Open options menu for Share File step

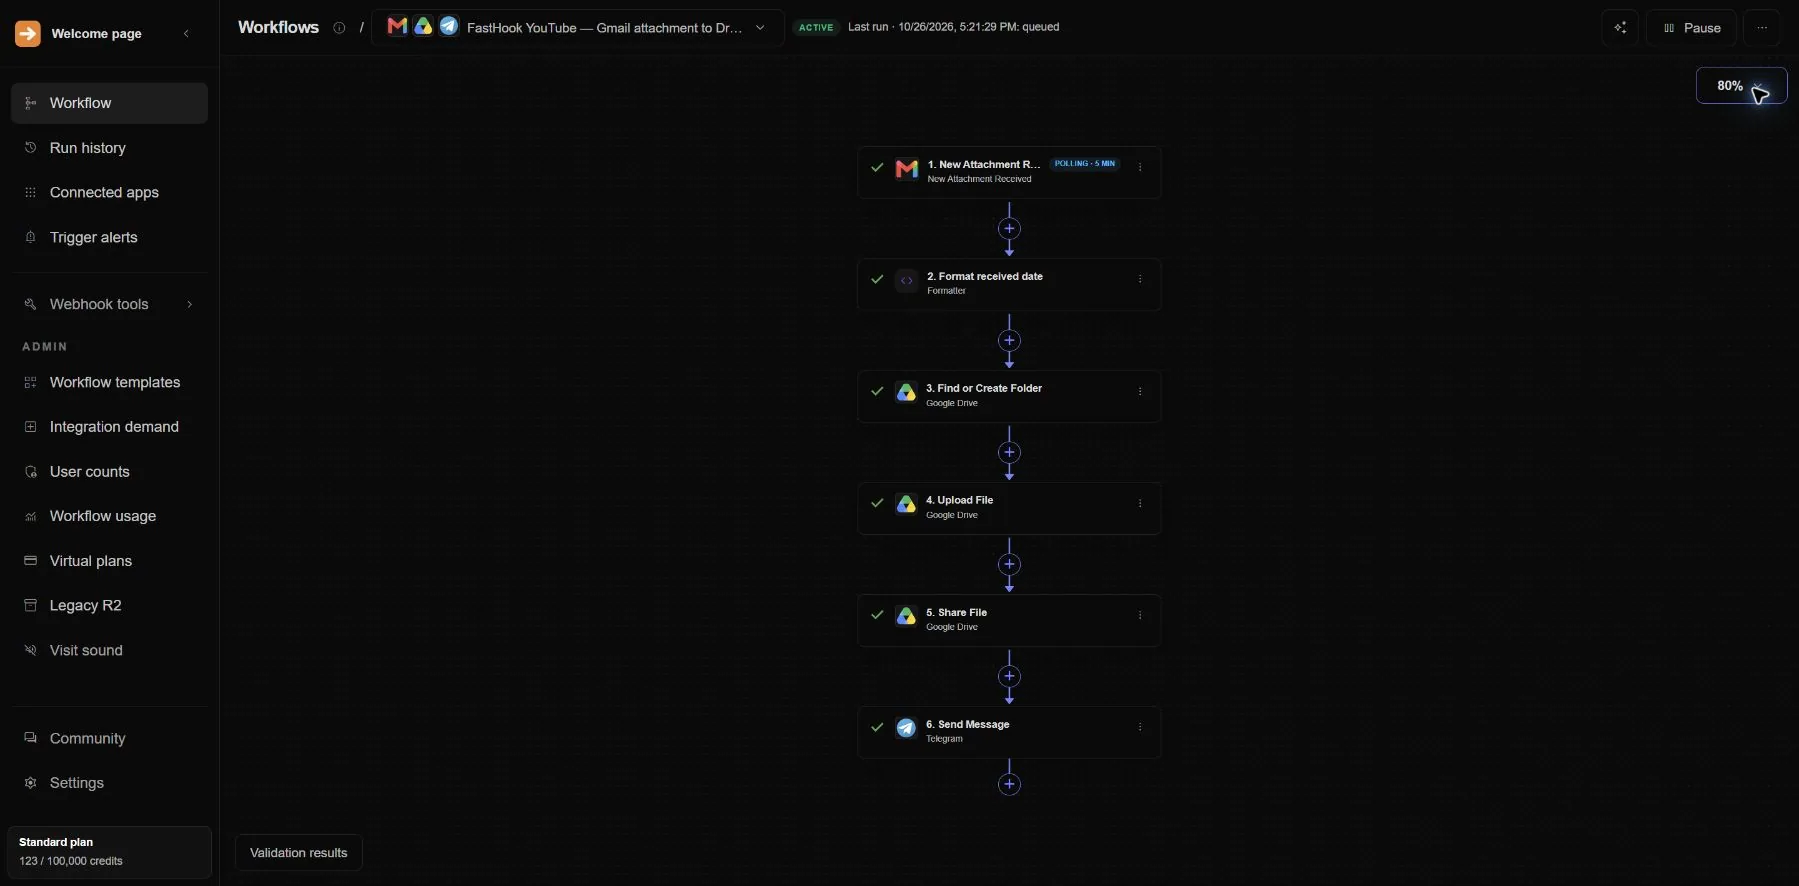1140,616
